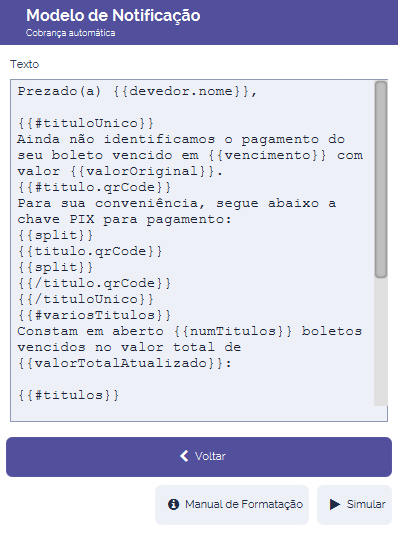Place cursor on the {{#variosTitulos}} line
The width and height of the screenshot is (398, 535).
tap(94, 315)
